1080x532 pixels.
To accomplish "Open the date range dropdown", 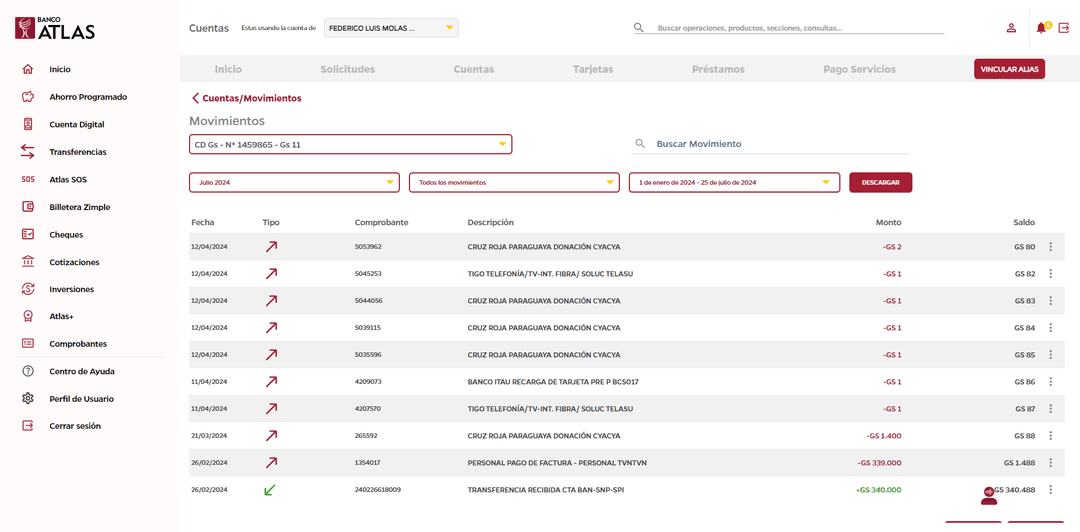I will [x=733, y=183].
